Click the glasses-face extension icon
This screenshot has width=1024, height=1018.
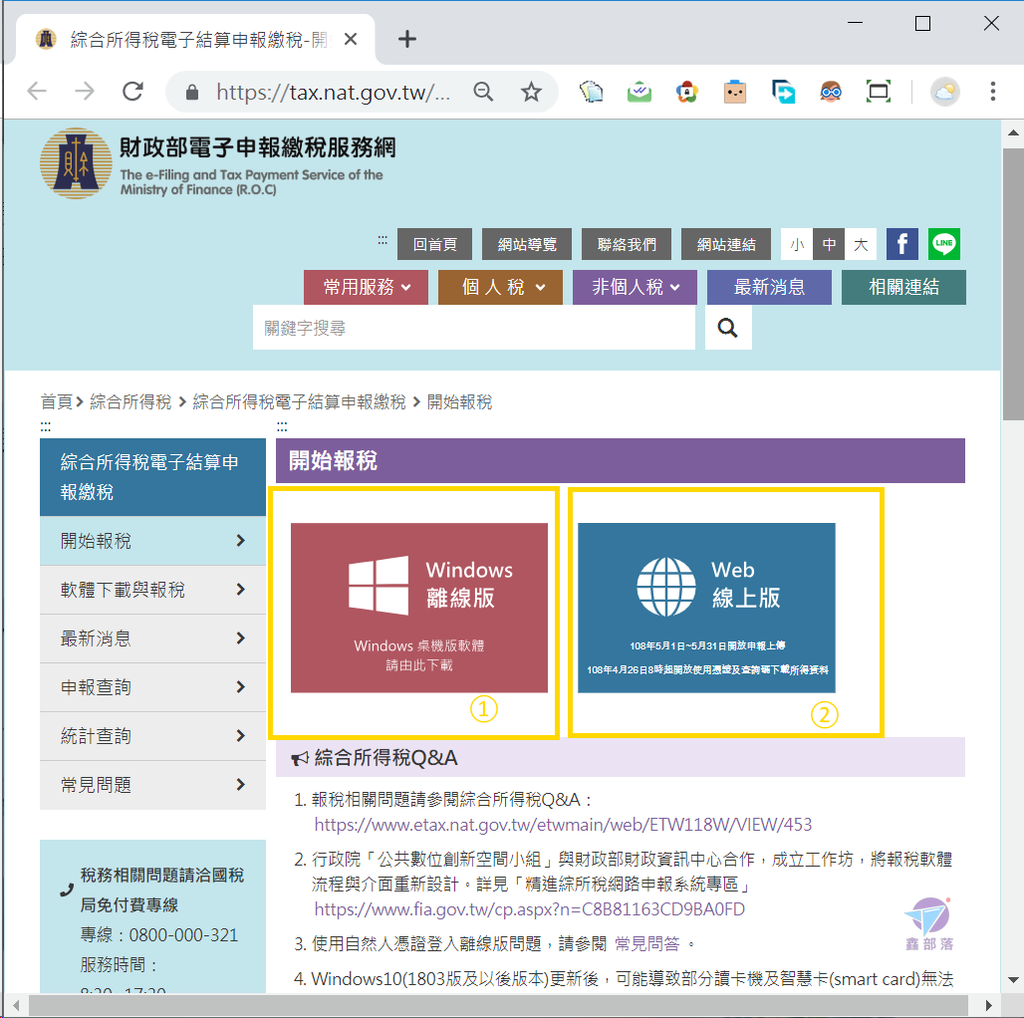(831, 92)
